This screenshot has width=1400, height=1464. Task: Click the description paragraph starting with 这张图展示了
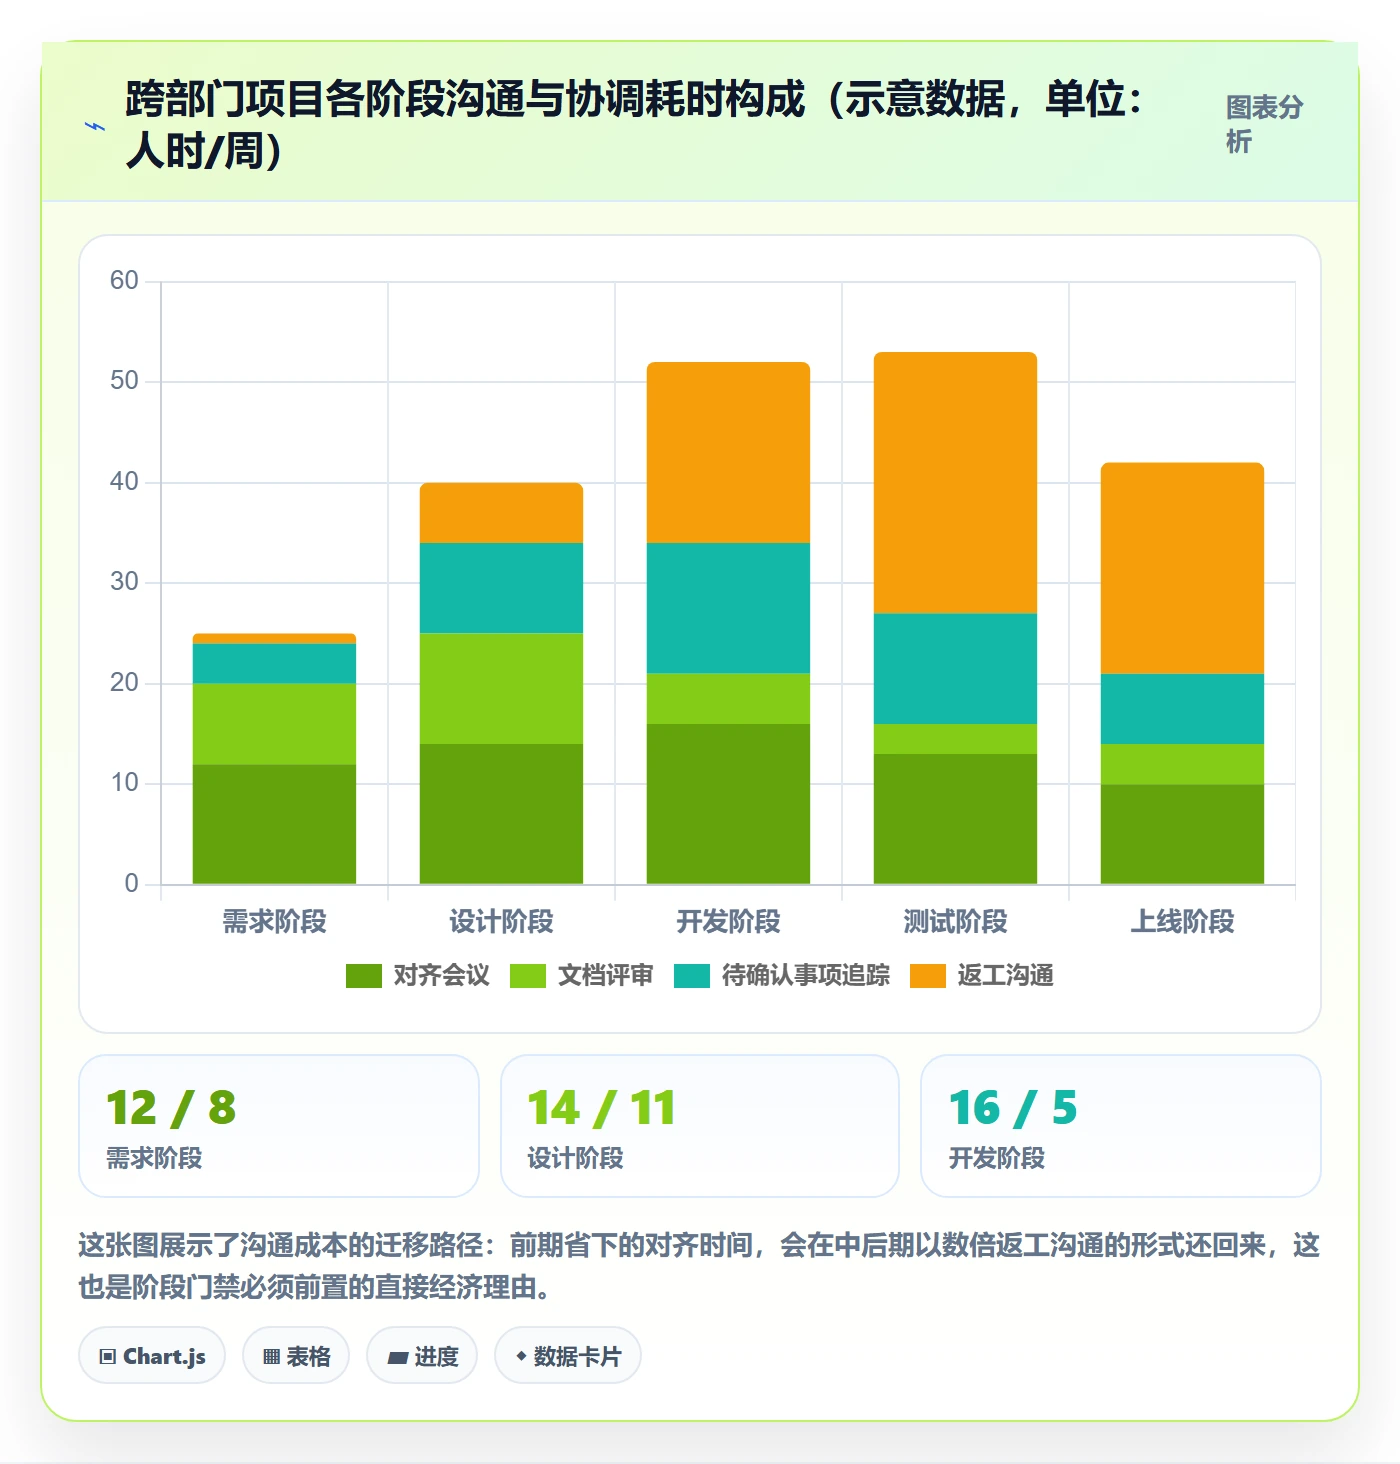(699, 1266)
